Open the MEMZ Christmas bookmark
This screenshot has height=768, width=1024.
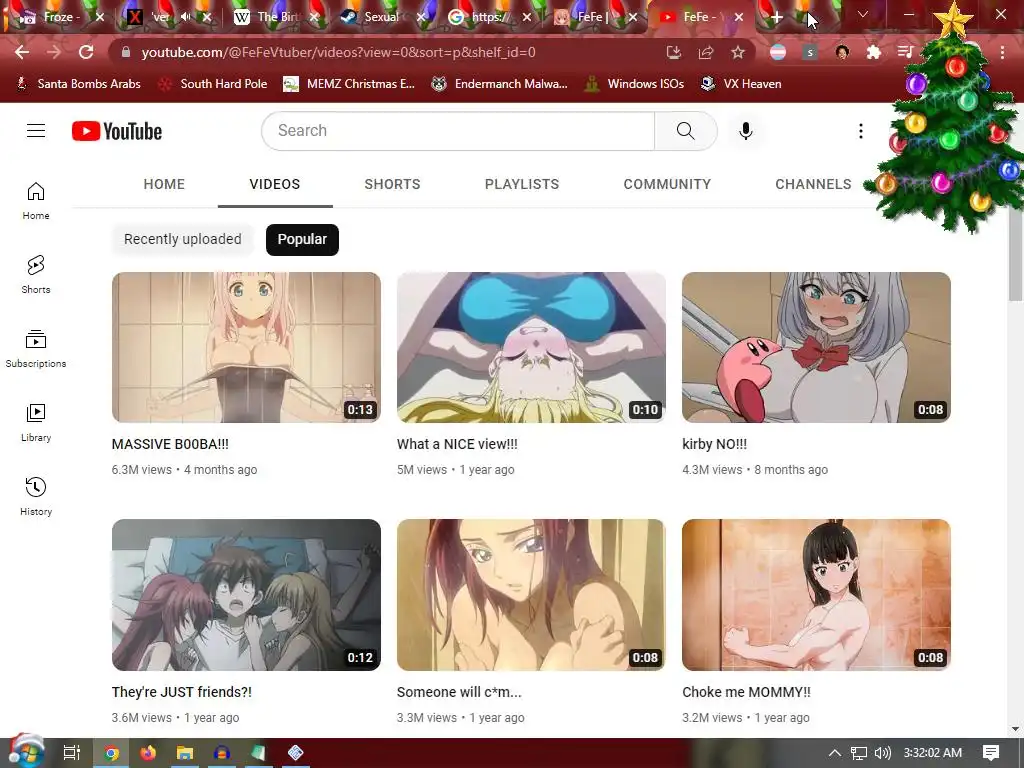pyautogui.click(x=349, y=84)
